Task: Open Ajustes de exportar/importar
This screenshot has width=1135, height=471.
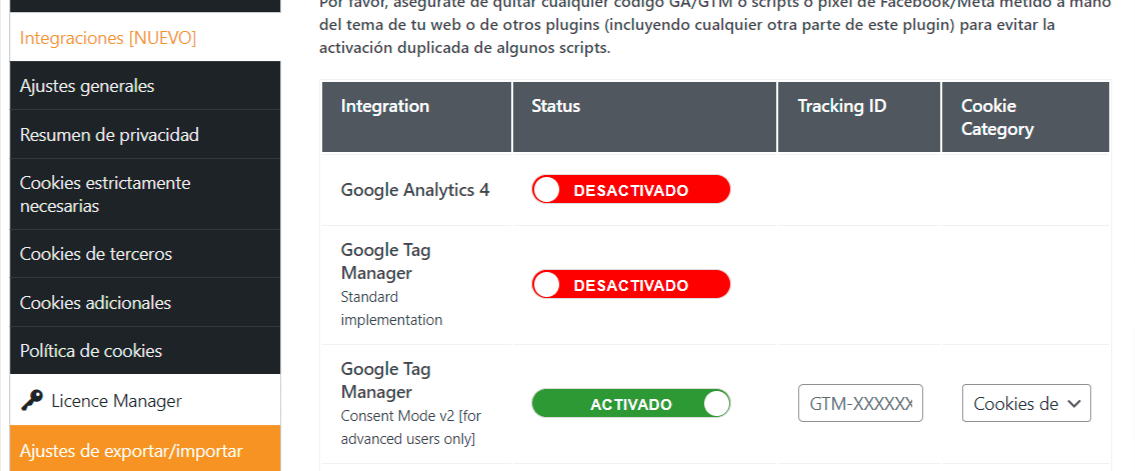Action: click(145, 451)
